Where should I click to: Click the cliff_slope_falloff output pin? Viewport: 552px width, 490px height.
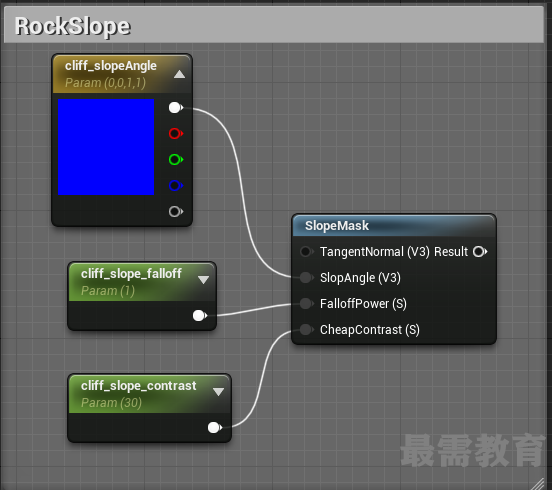[200, 316]
